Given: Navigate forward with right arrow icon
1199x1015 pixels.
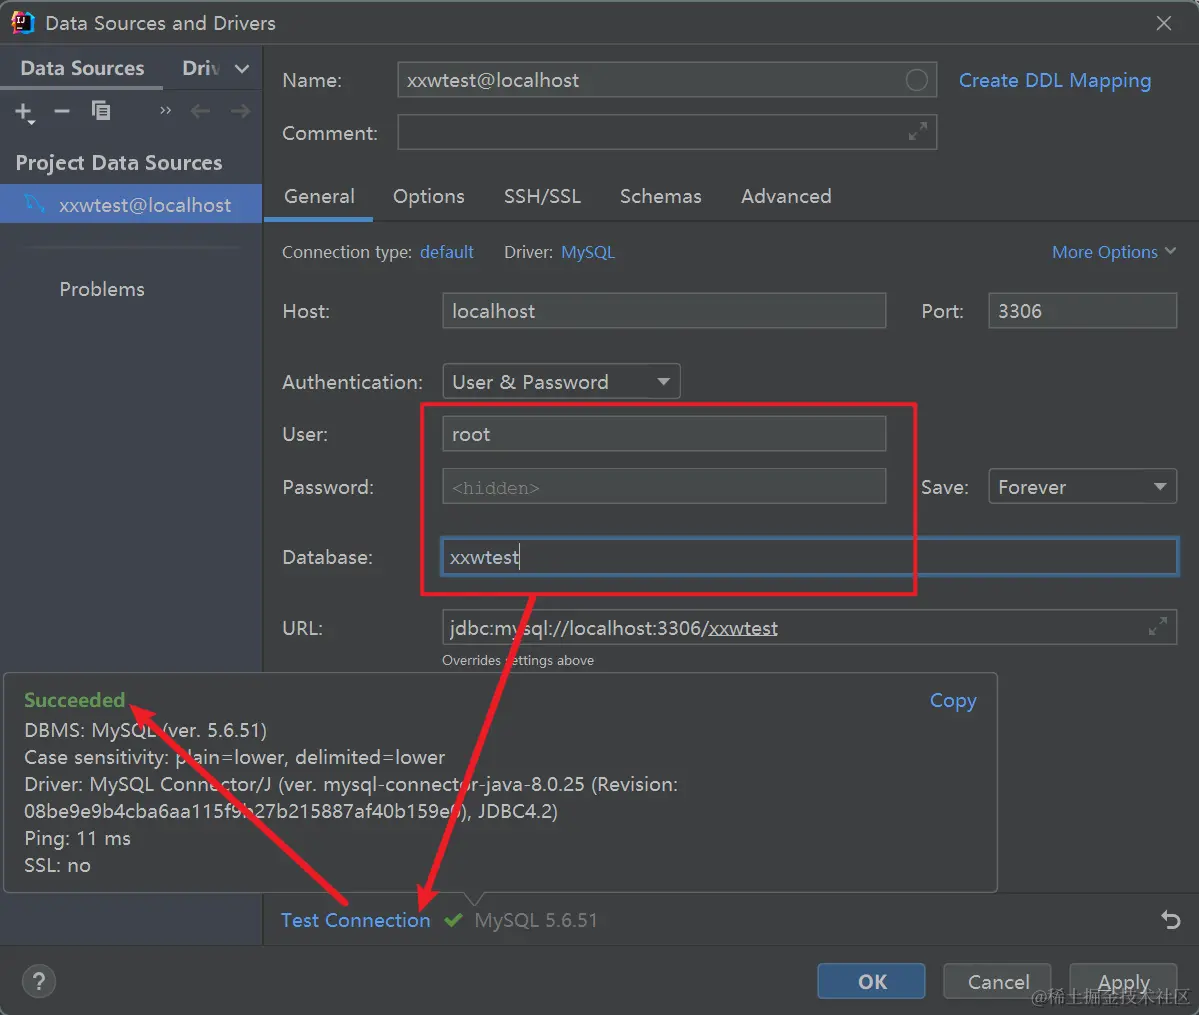Looking at the screenshot, I should pos(240,112).
